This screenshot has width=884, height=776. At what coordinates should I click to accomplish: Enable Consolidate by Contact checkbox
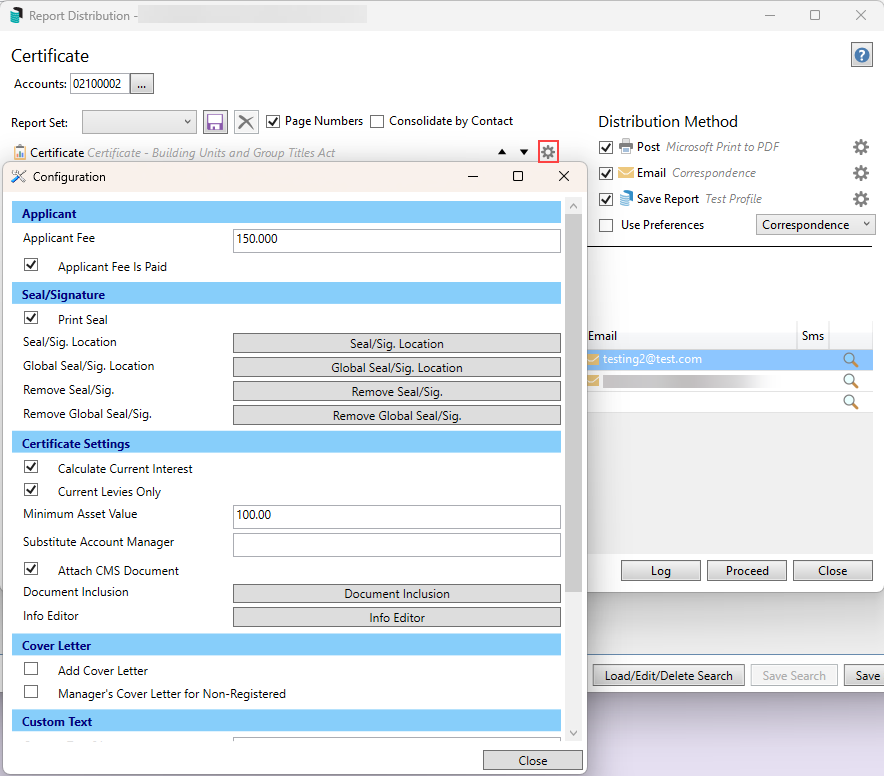coord(377,121)
